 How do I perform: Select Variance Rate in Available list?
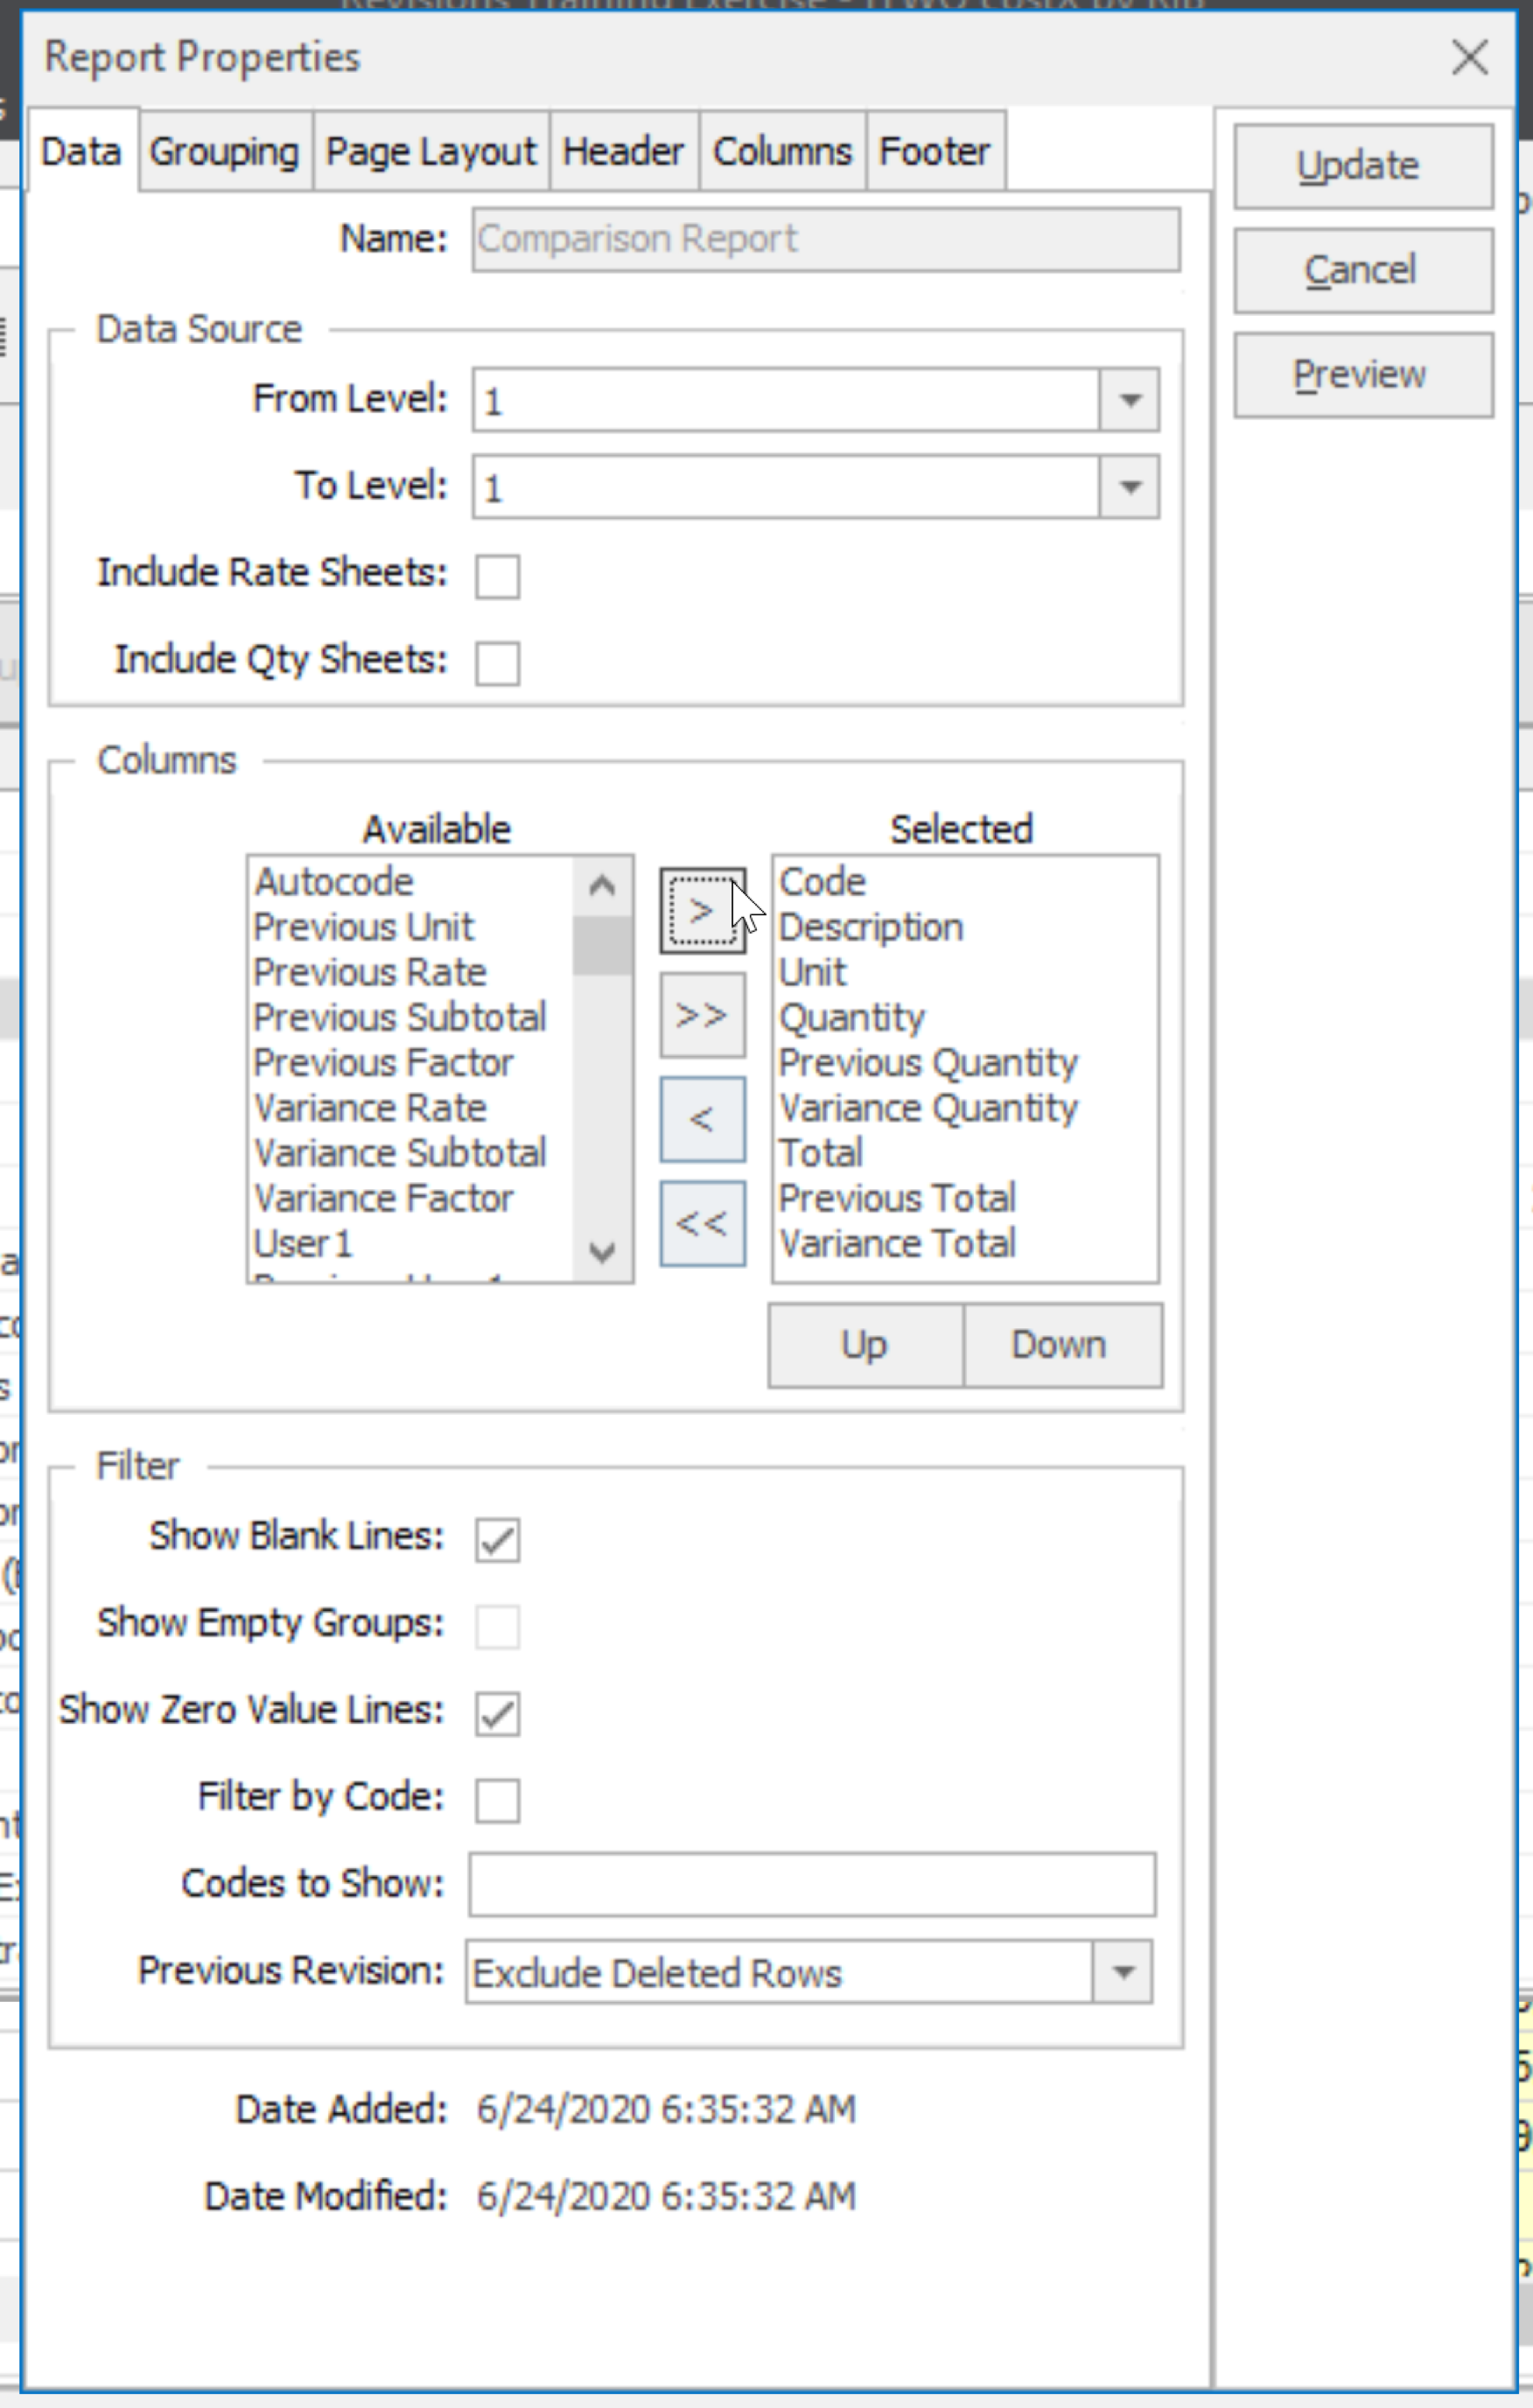tap(370, 1108)
